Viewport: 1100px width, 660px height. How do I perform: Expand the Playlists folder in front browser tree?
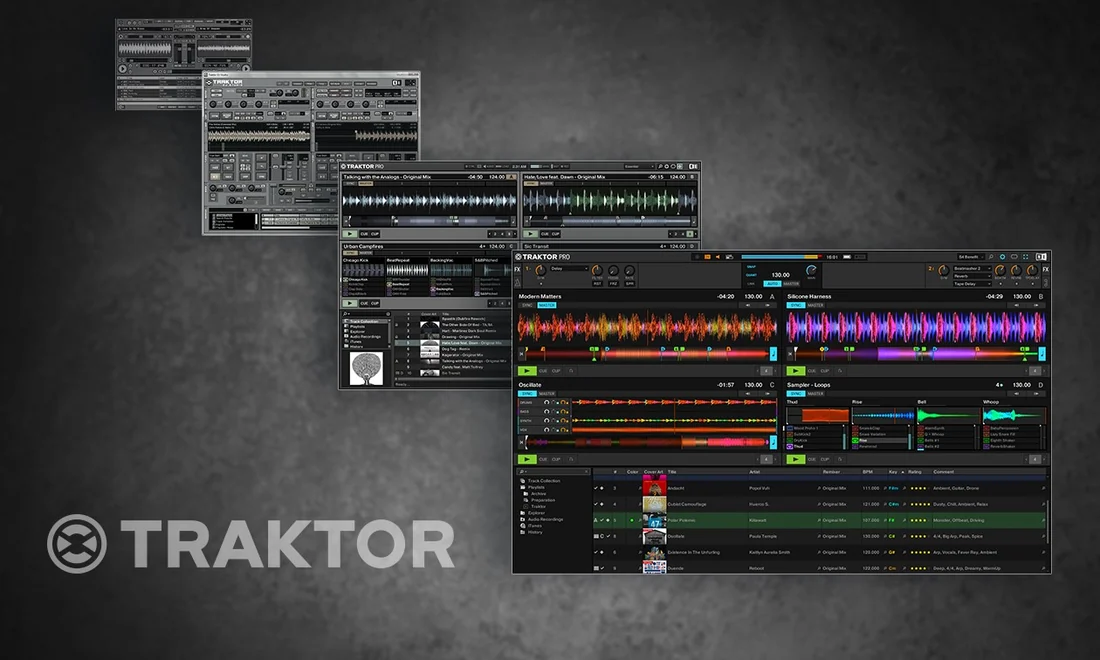(x=536, y=487)
